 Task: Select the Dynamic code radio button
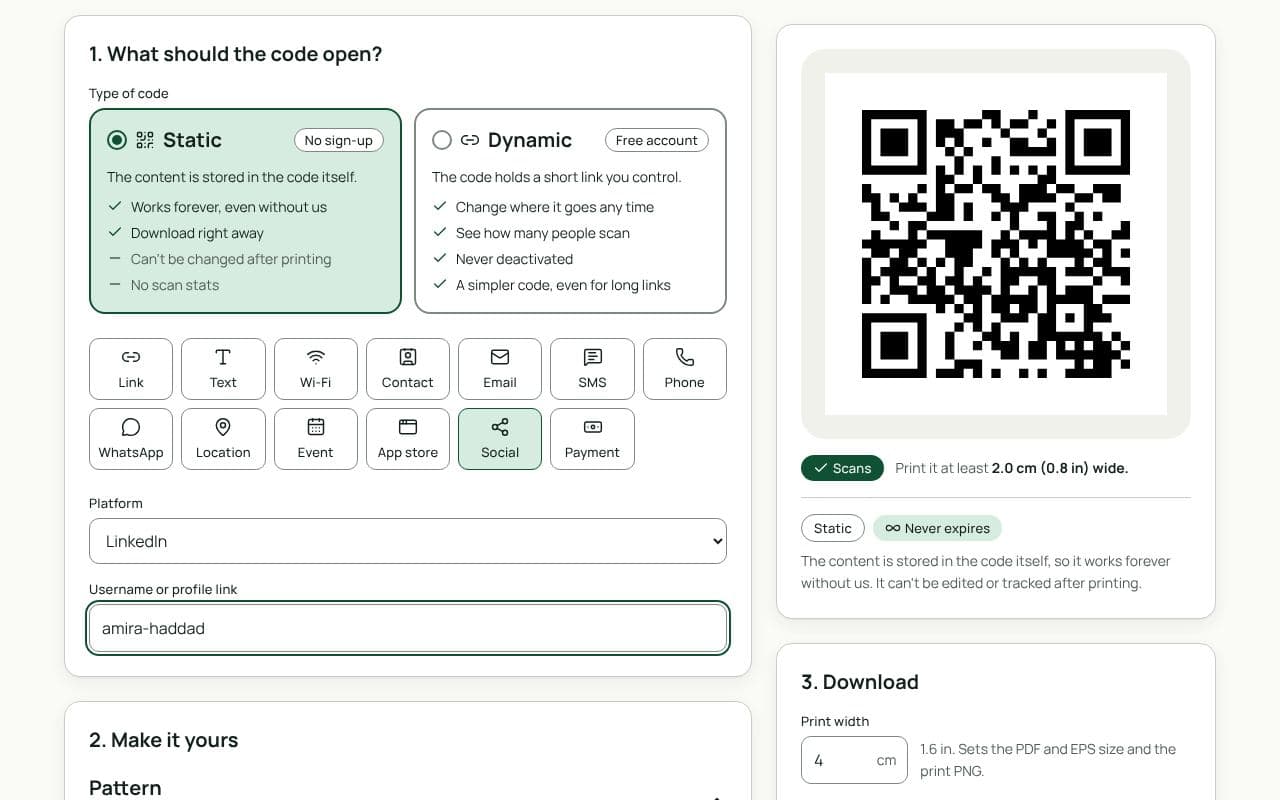(x=442, y=140)
